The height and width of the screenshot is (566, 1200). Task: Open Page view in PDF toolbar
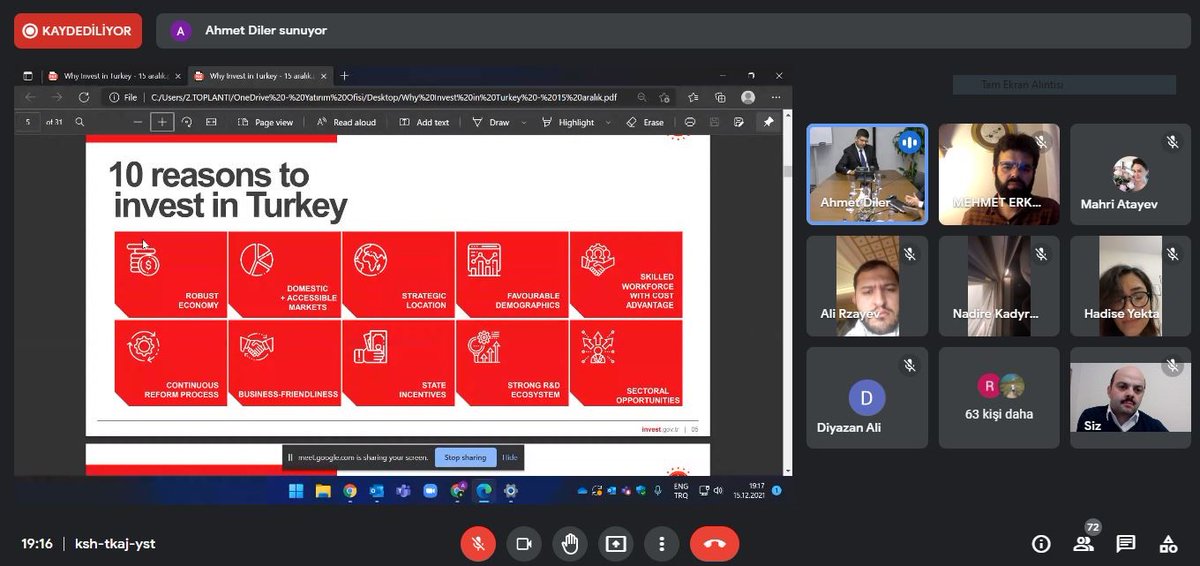pyautogui.click(x=265, y=122)
